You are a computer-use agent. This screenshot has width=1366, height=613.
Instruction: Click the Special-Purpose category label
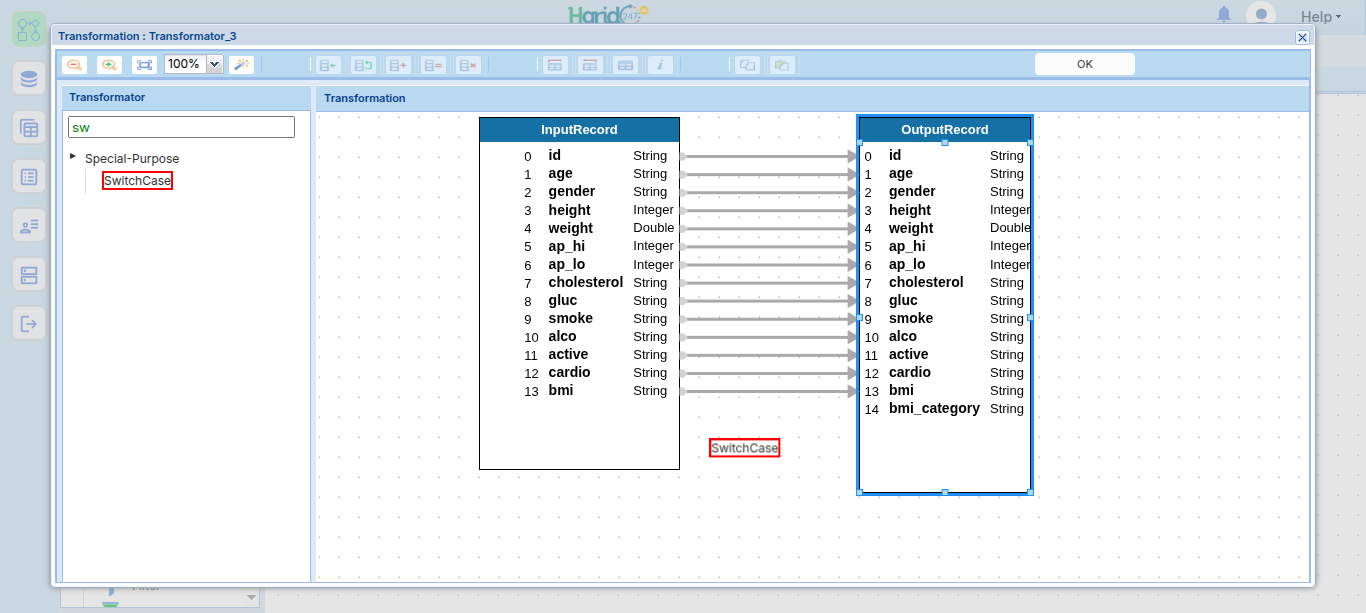(x=132, y=159)
